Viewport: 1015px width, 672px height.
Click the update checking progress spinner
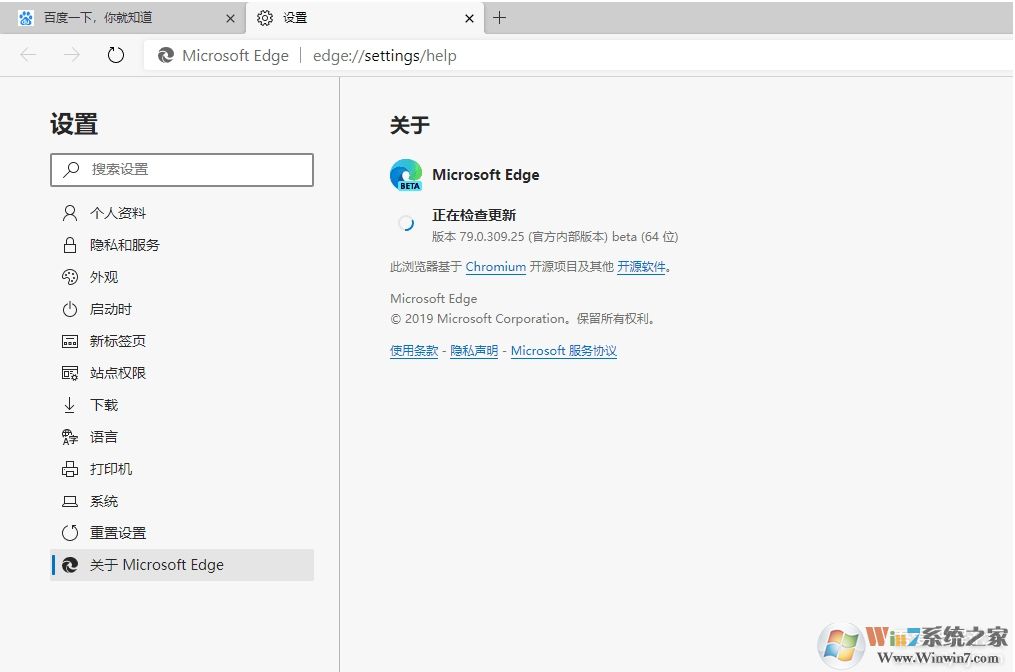click(404, 222)
